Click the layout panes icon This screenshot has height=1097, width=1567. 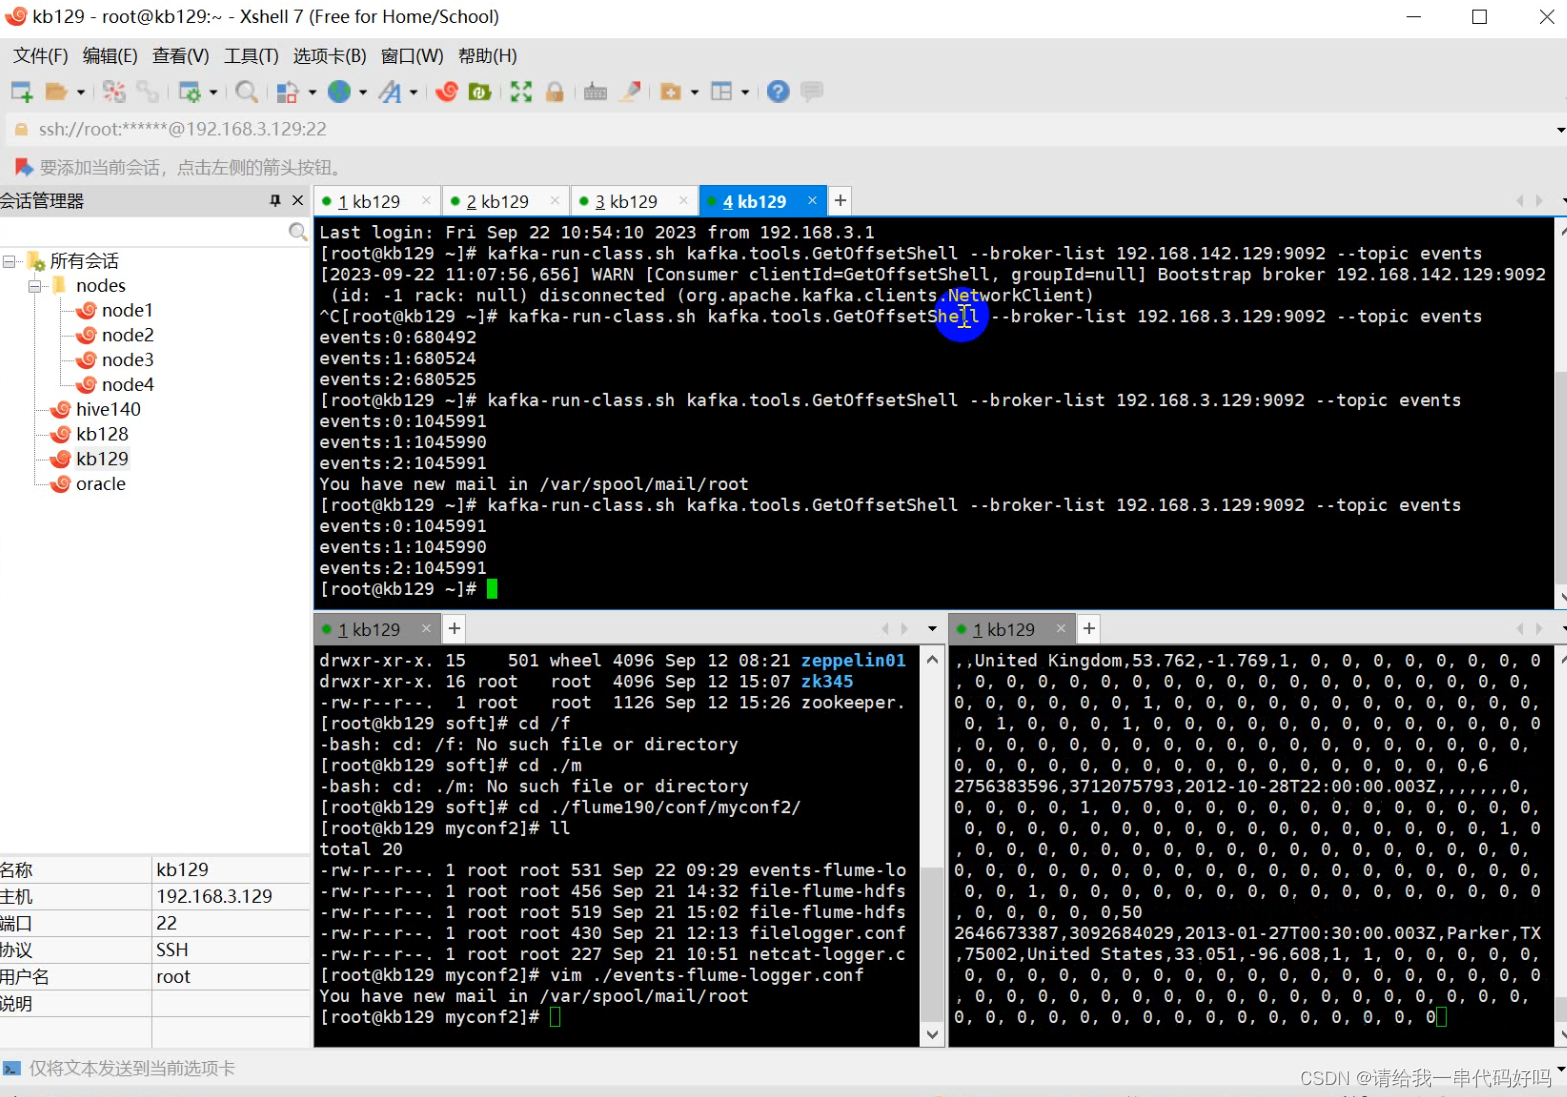(x=721, y=92)
